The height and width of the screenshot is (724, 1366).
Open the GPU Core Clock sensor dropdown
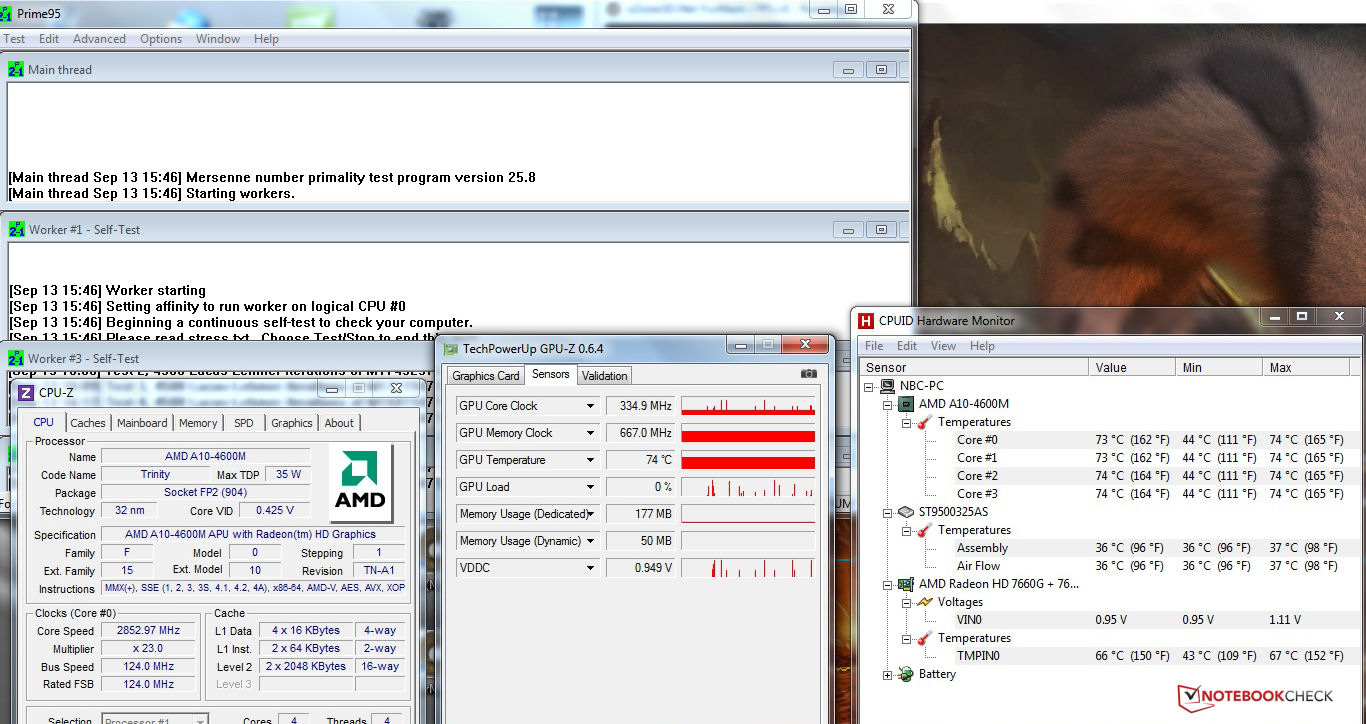click(x=590, y=406)
